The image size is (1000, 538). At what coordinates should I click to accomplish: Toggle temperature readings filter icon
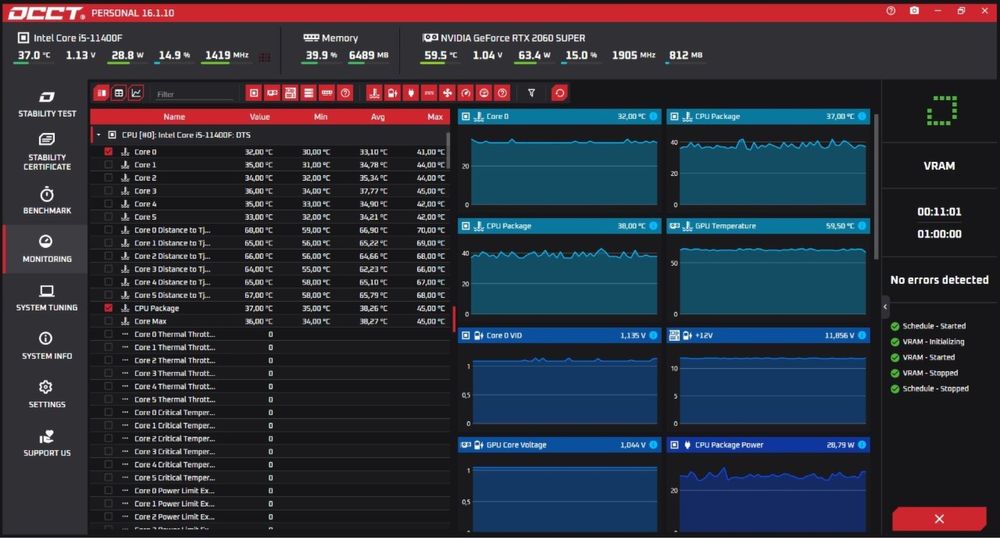[374, 93]
